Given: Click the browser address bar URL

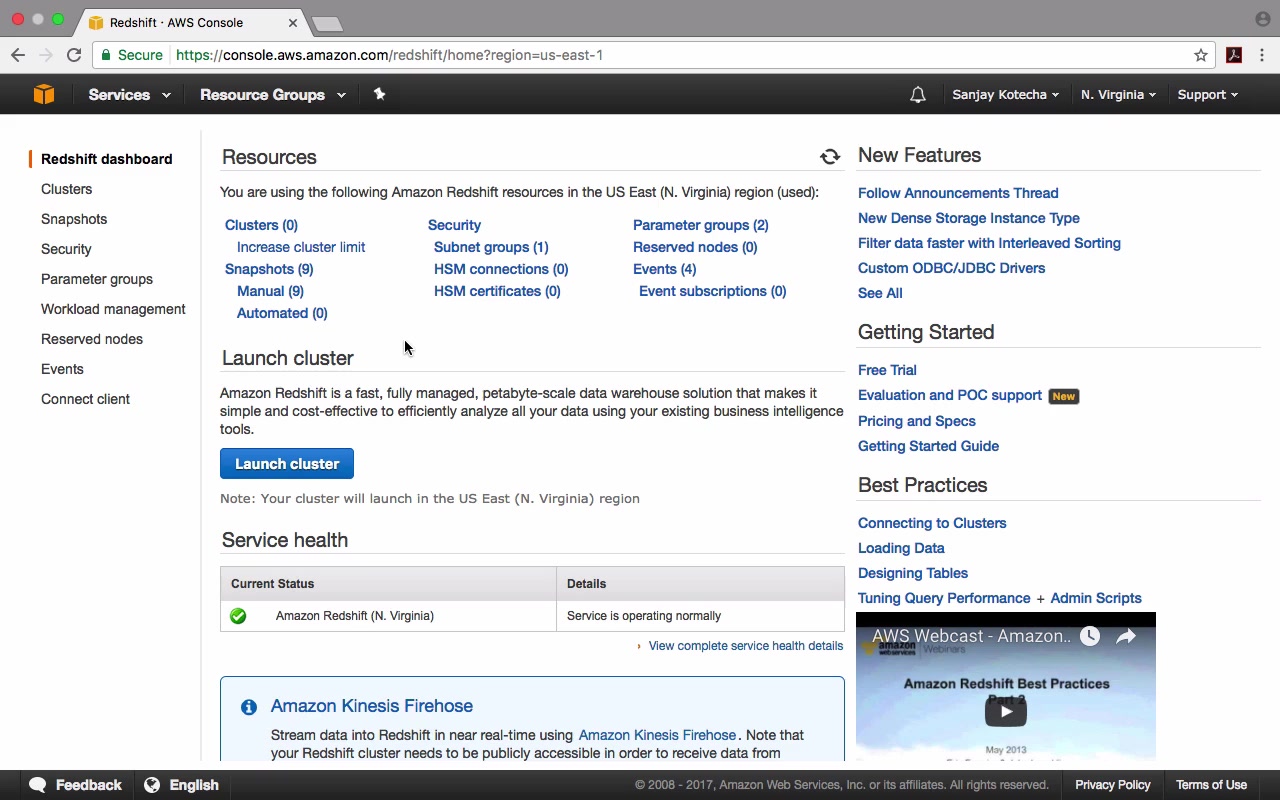Looking at the screenshot, I should 389,55.
